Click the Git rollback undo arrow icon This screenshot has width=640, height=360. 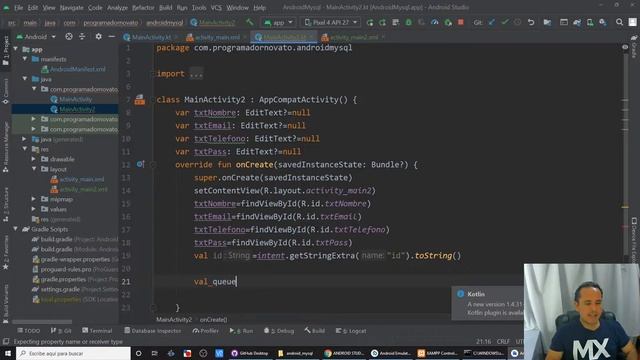click(x=531, y=22)
